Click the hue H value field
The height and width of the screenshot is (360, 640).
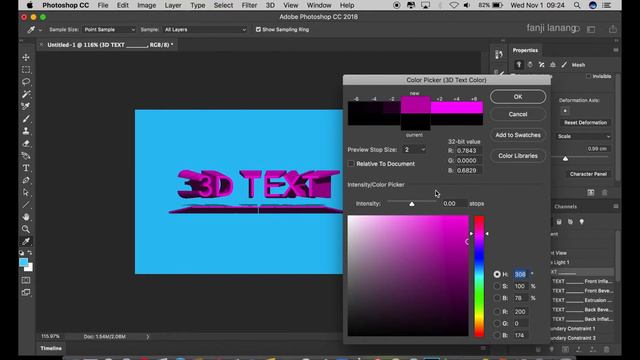pos(520,274)
